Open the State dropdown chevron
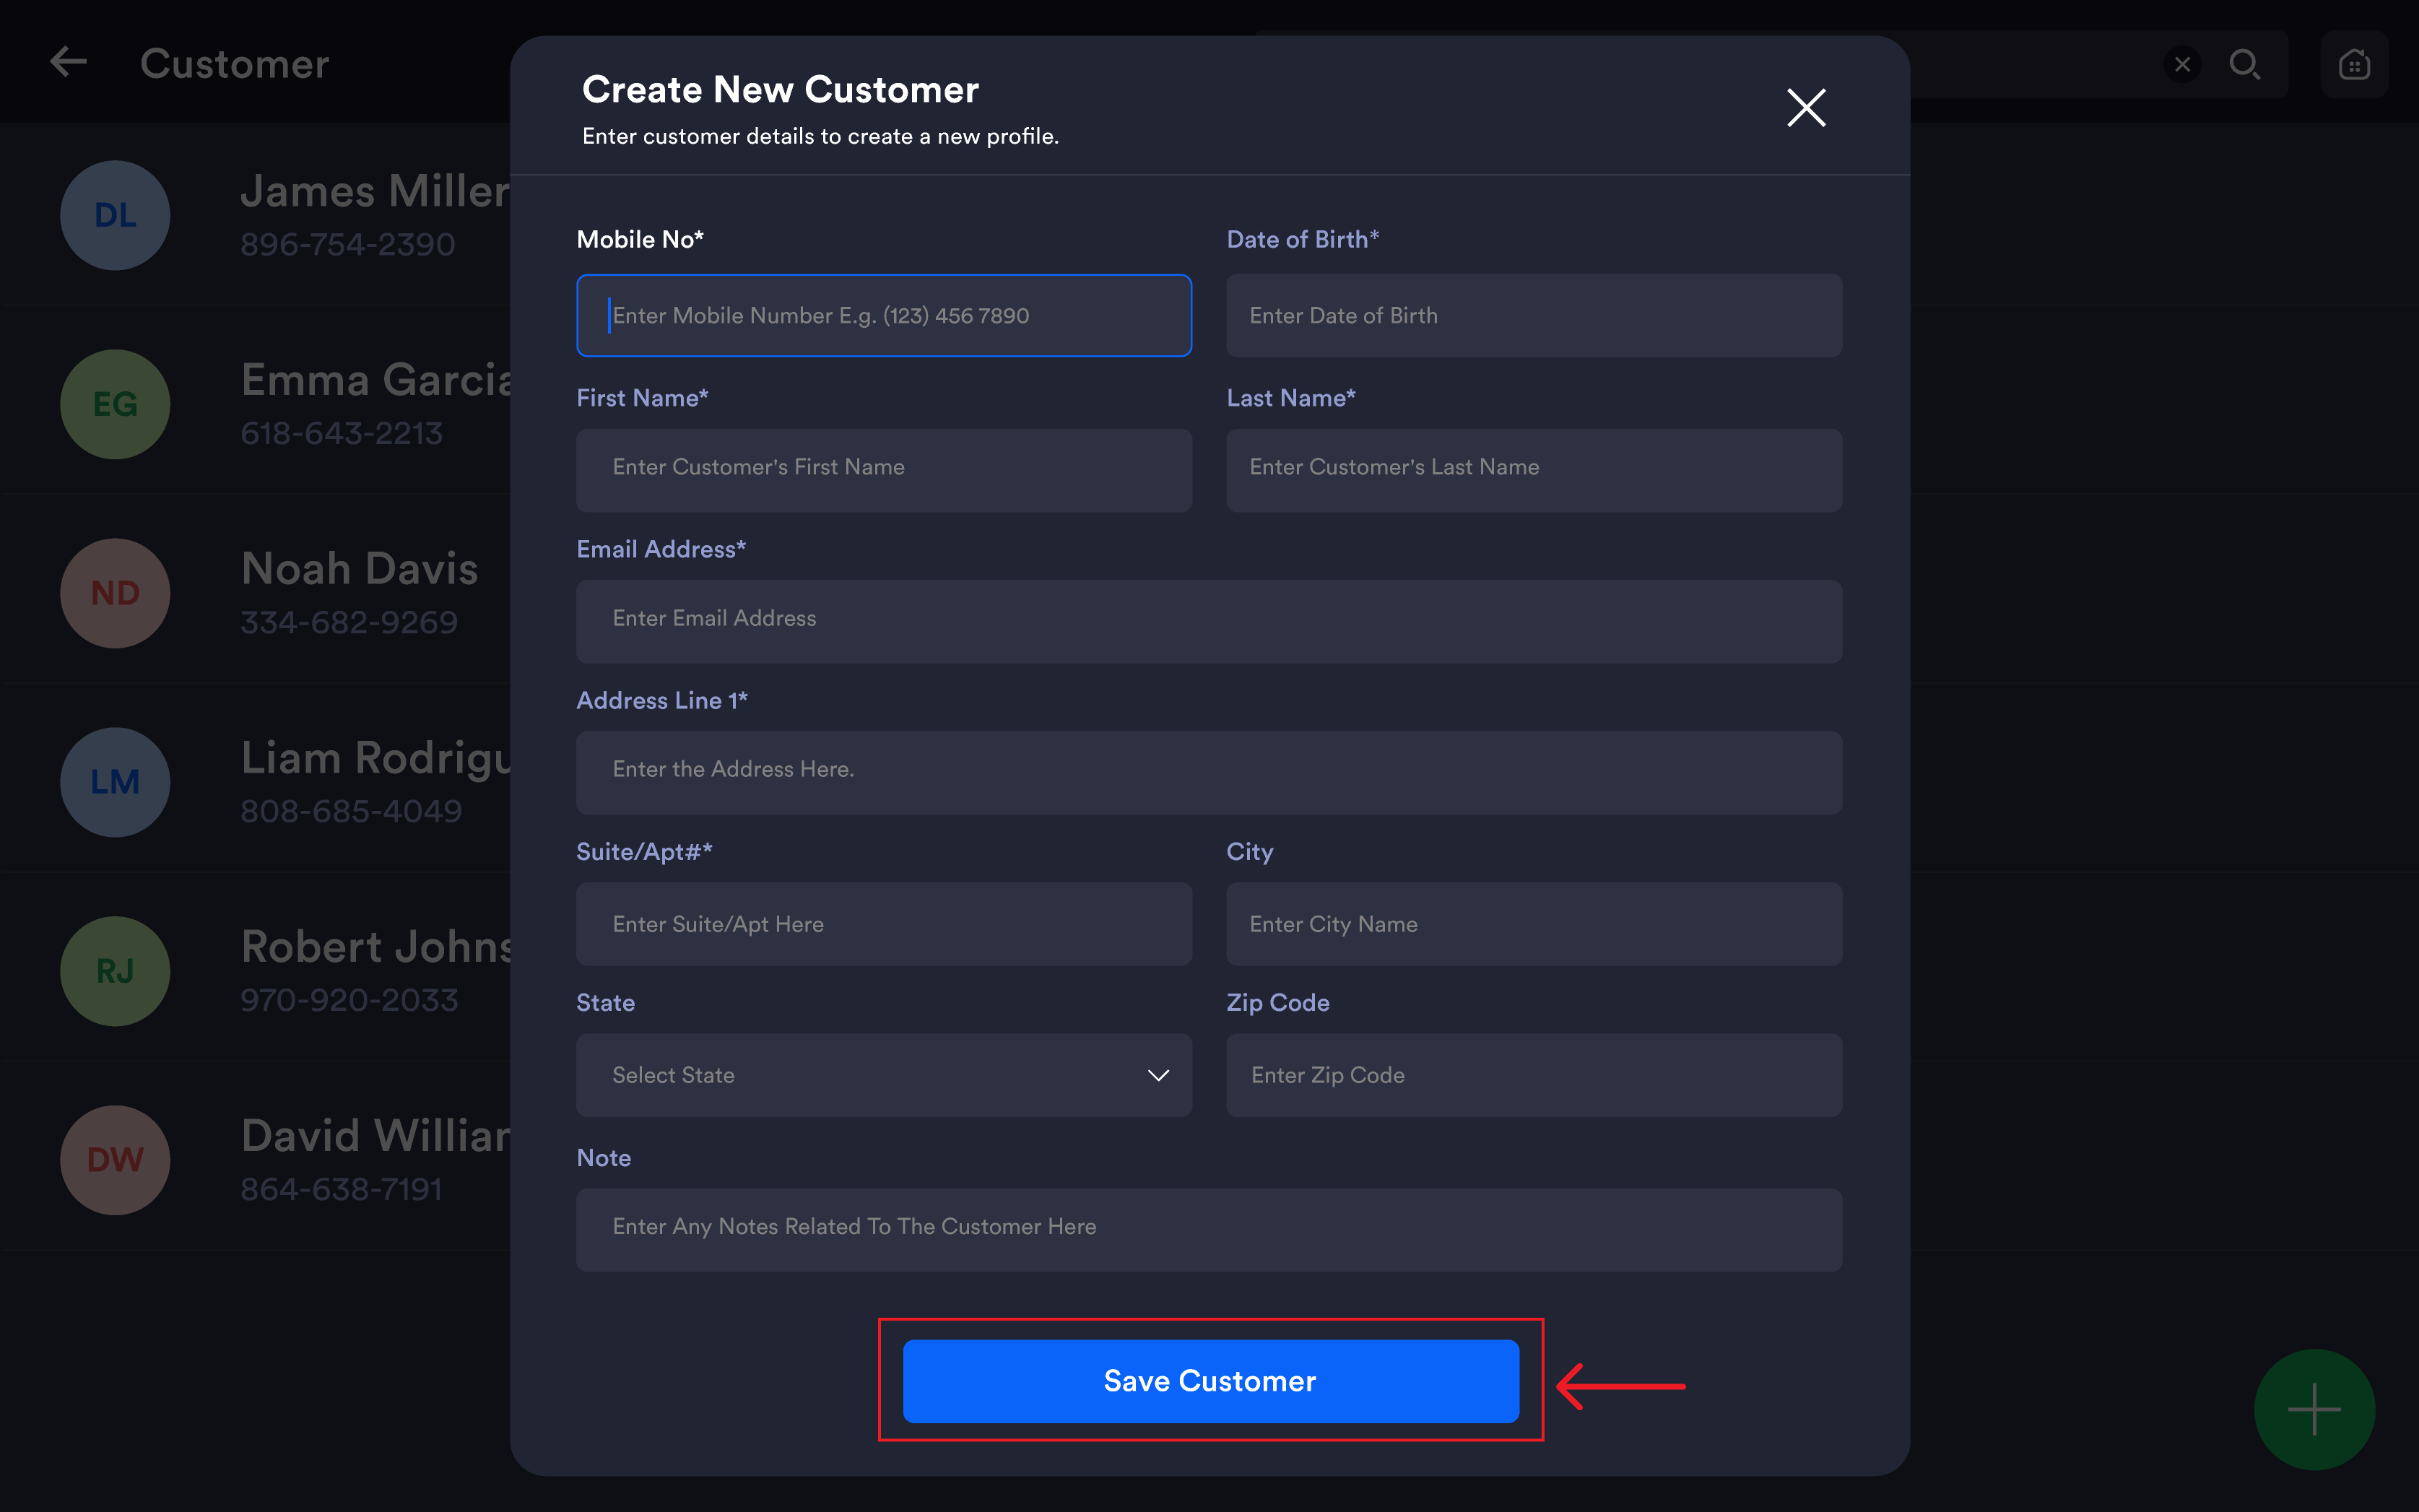 1158,1076
